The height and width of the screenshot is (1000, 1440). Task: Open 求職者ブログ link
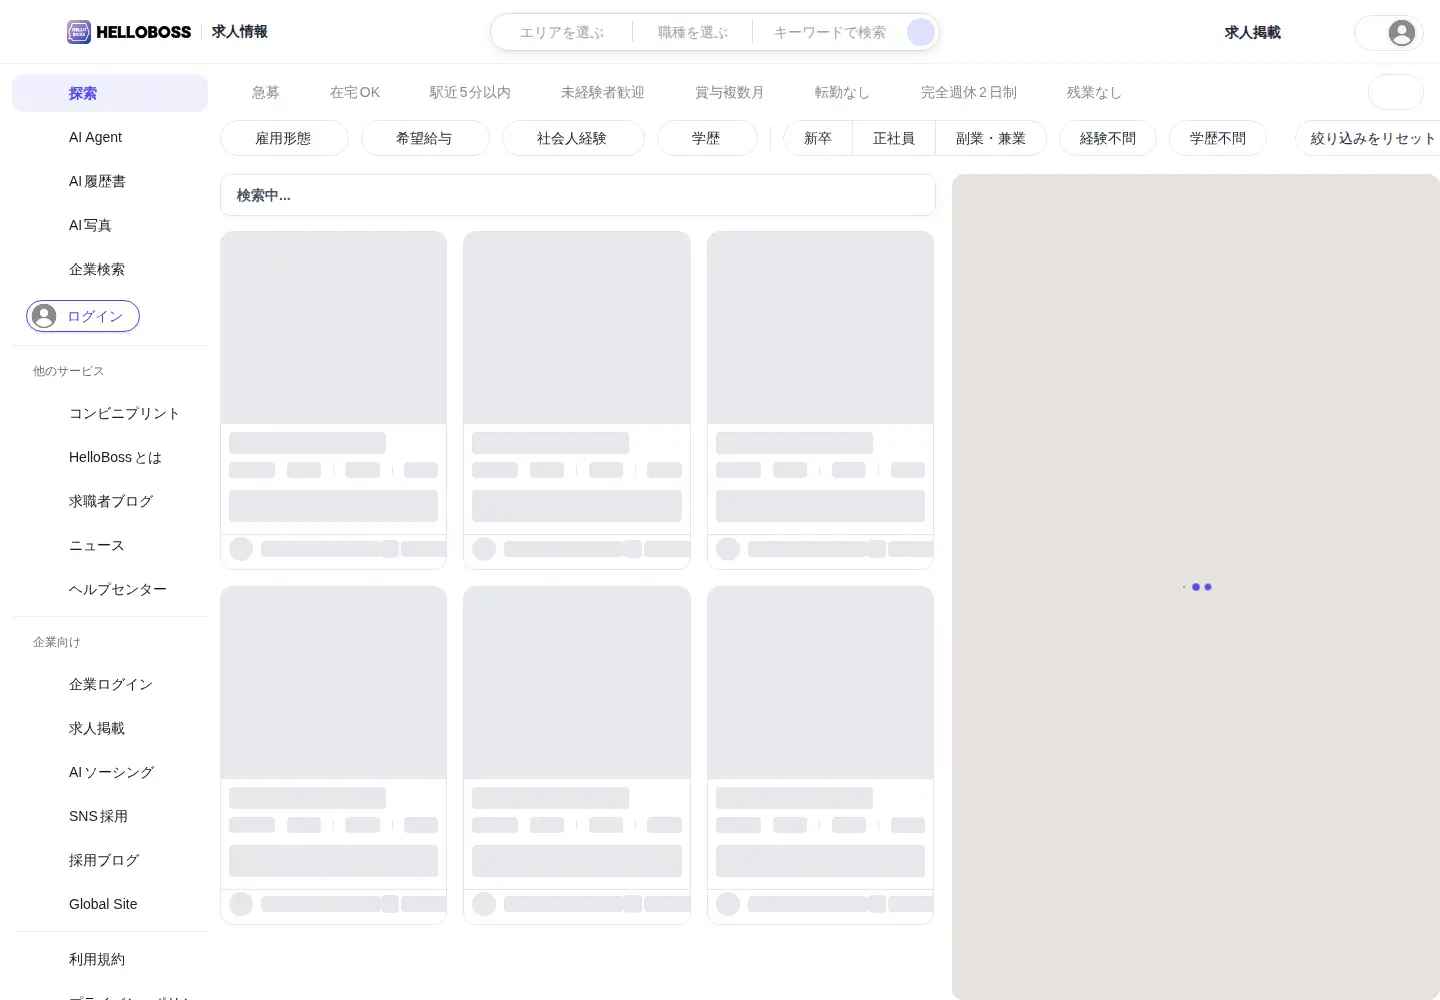click(110, 501)
